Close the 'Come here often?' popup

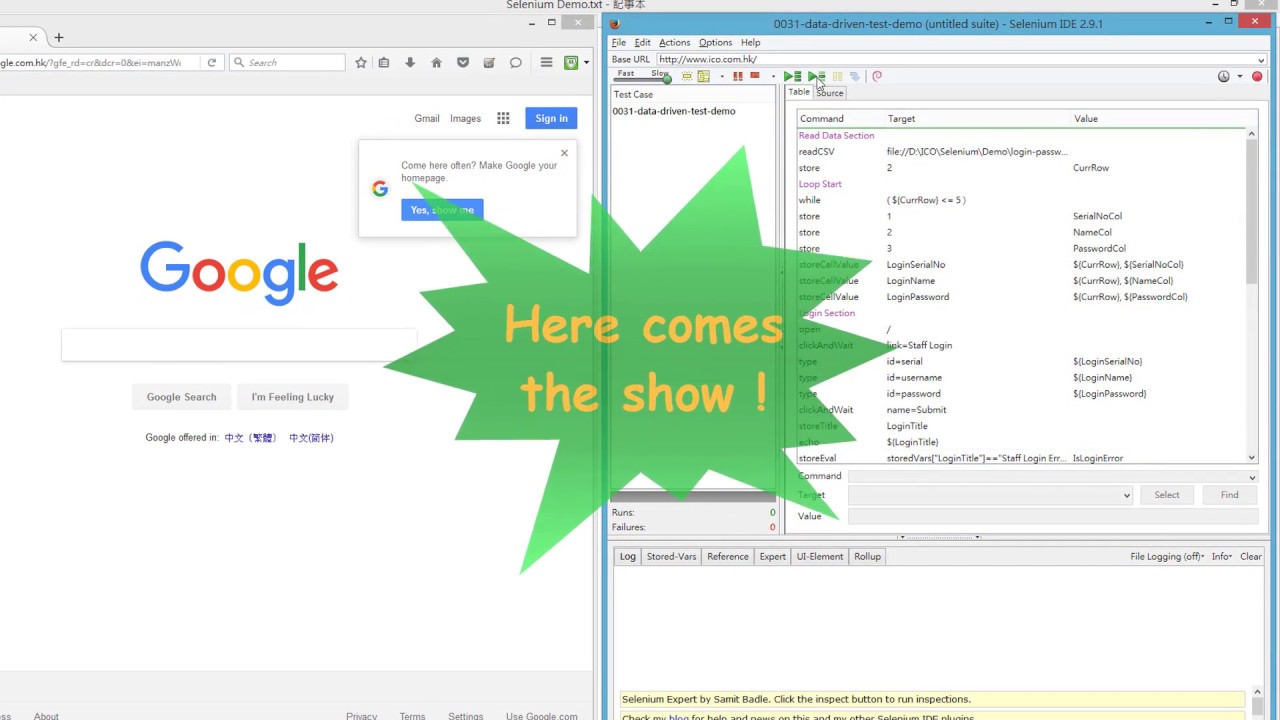click(564, 153)
